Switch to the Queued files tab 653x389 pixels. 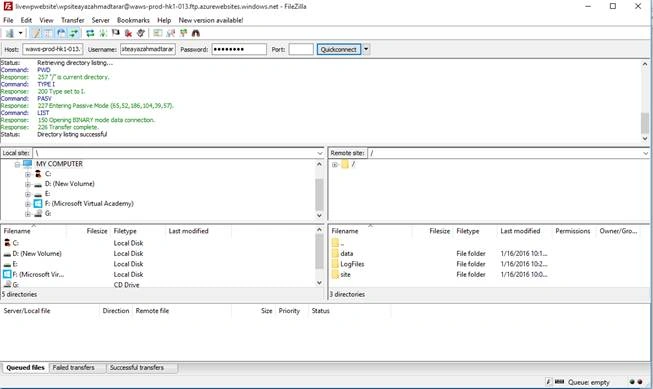(x=25, y=367)
